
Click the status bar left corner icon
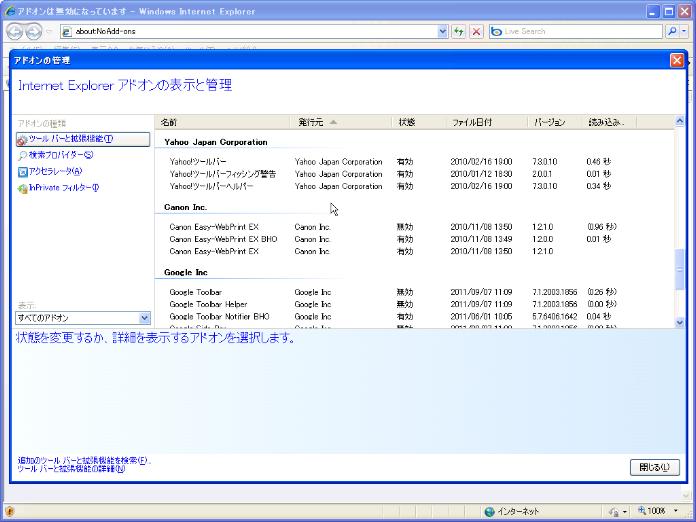pos(10,511)
